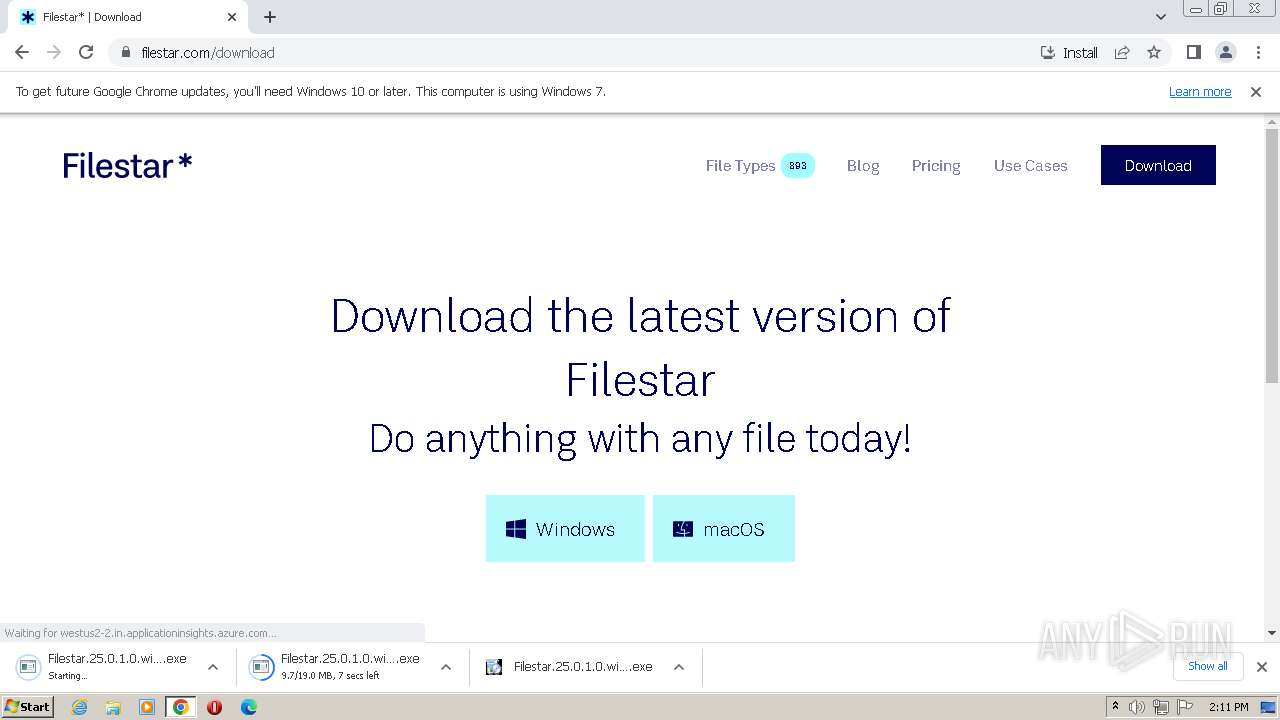Open the download item showing 9.7/19.0 MB
This screenshot has height=720, width=1280.
tap(335, 666)
